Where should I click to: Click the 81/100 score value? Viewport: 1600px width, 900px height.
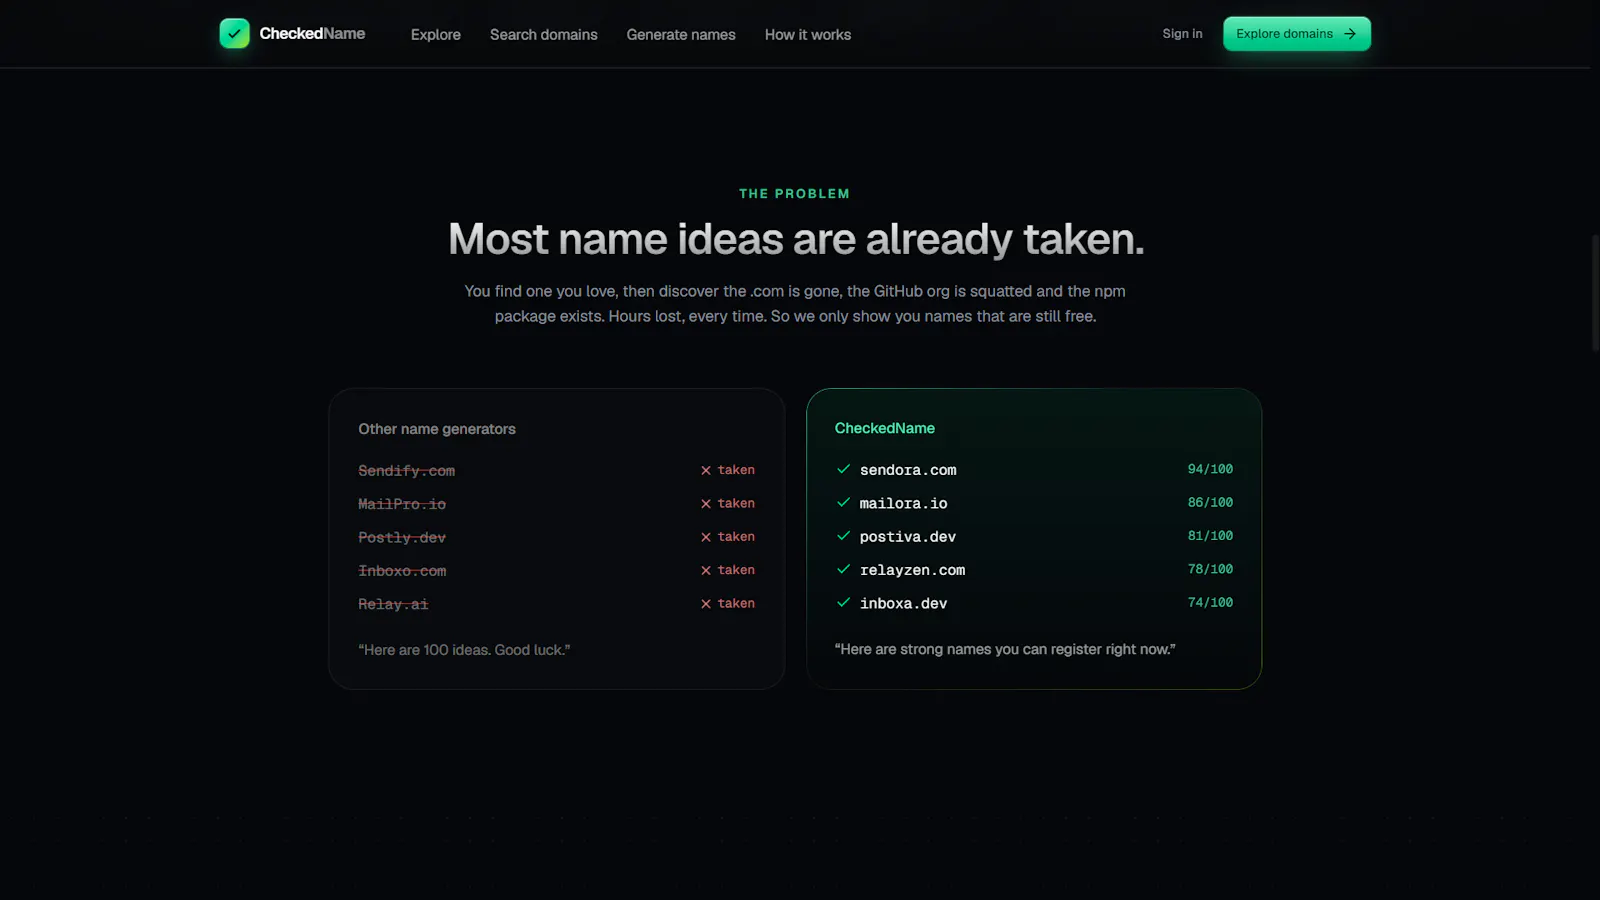tap(1210, 536)
